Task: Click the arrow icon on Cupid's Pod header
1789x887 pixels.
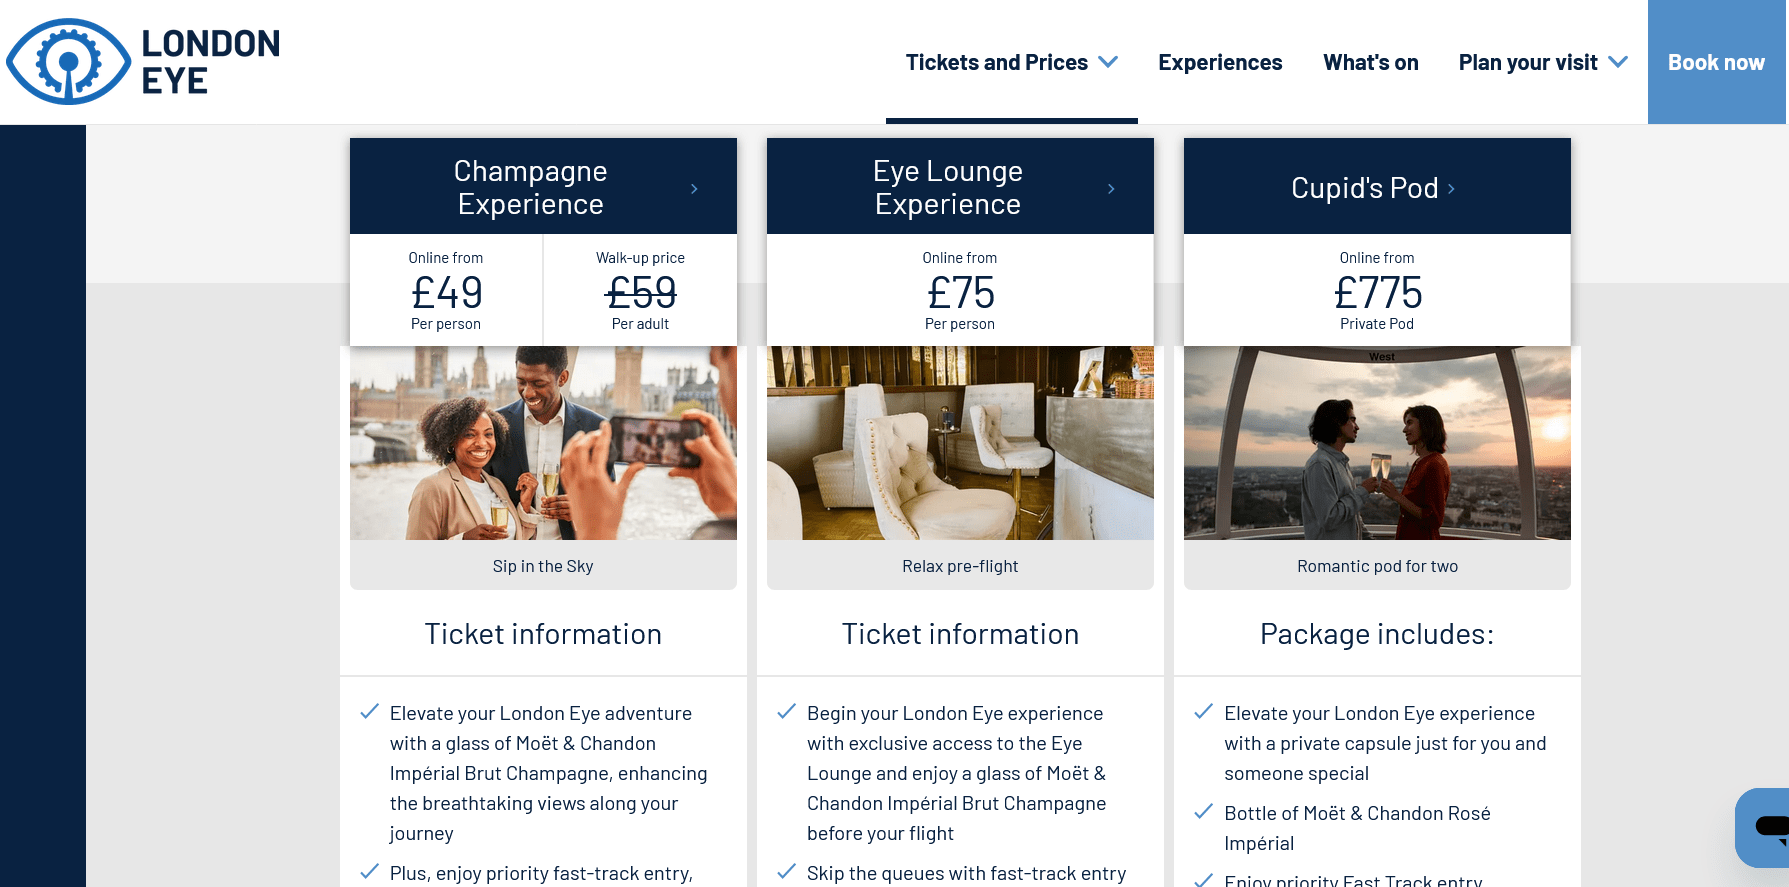Action: tap(1452, 188)
